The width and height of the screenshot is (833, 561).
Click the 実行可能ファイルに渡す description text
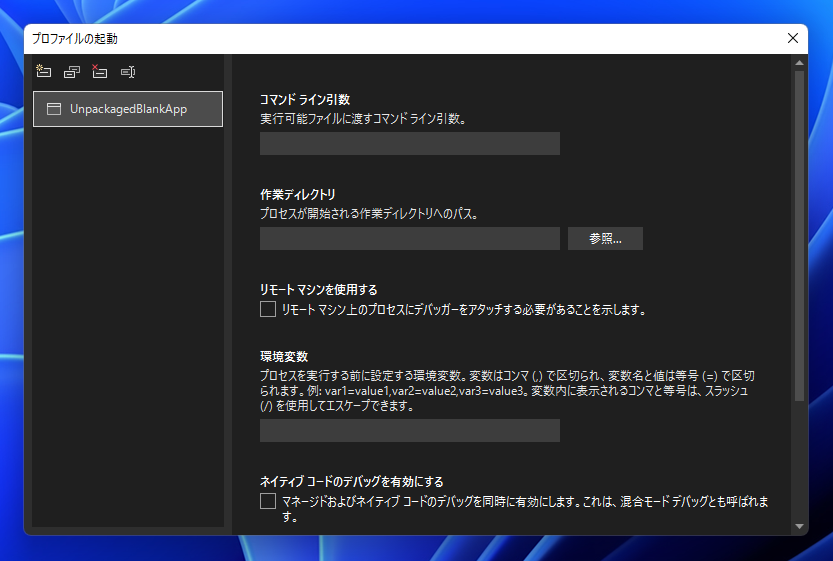click(363, 118)
